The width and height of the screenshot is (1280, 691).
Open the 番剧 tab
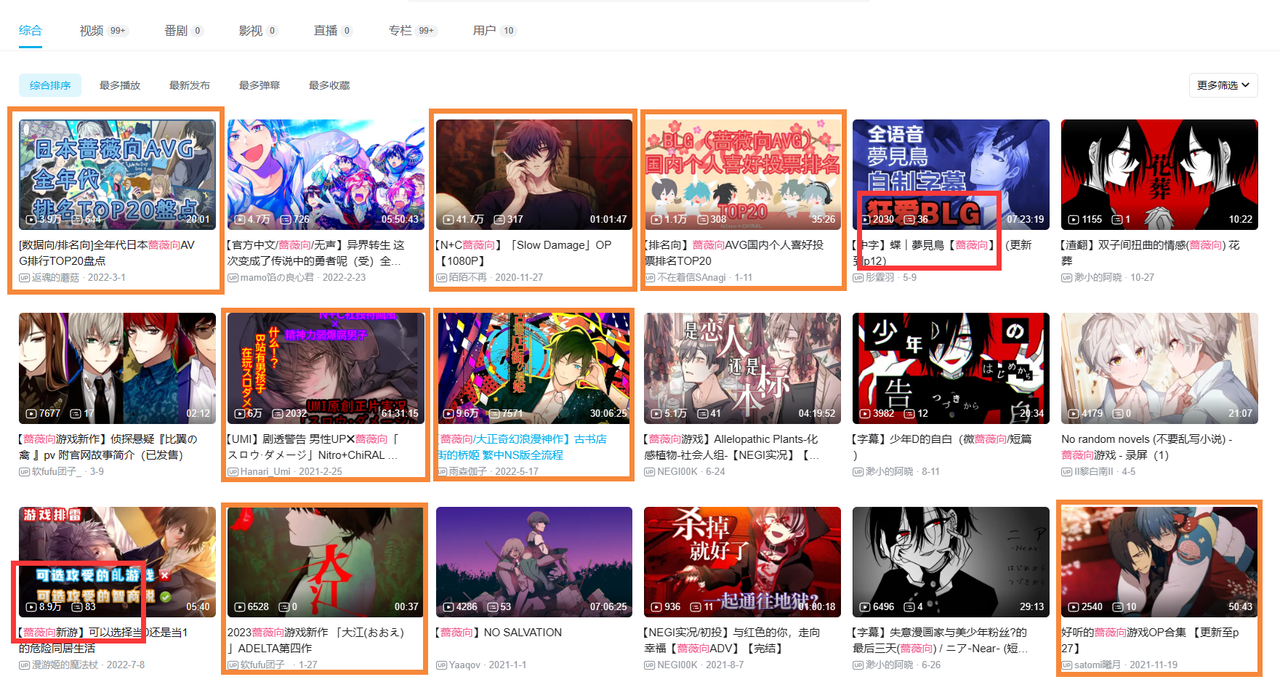pos(184,31)
